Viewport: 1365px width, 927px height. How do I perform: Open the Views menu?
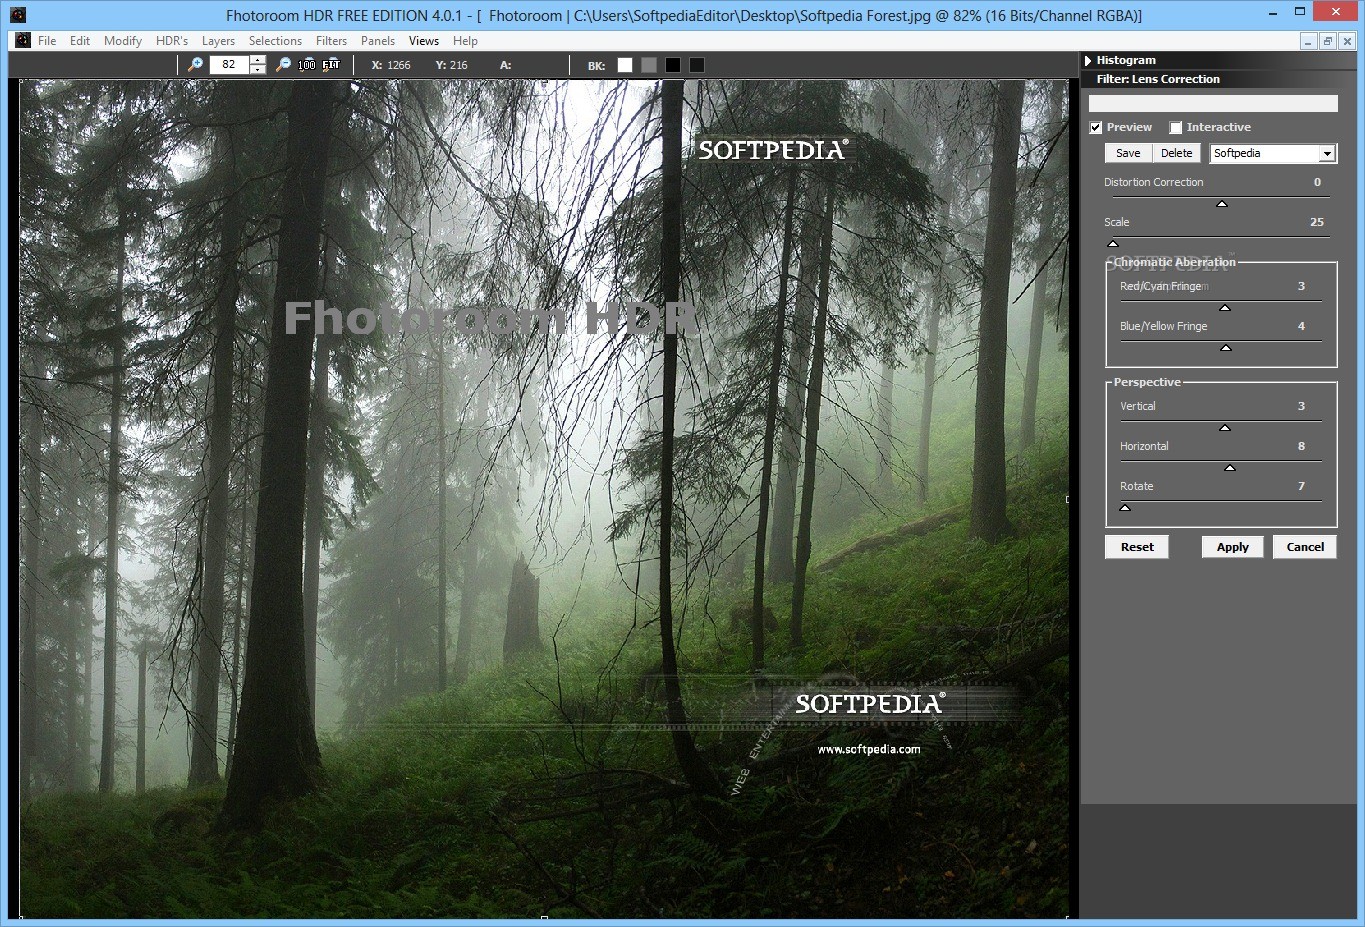[x=424, y=41]
